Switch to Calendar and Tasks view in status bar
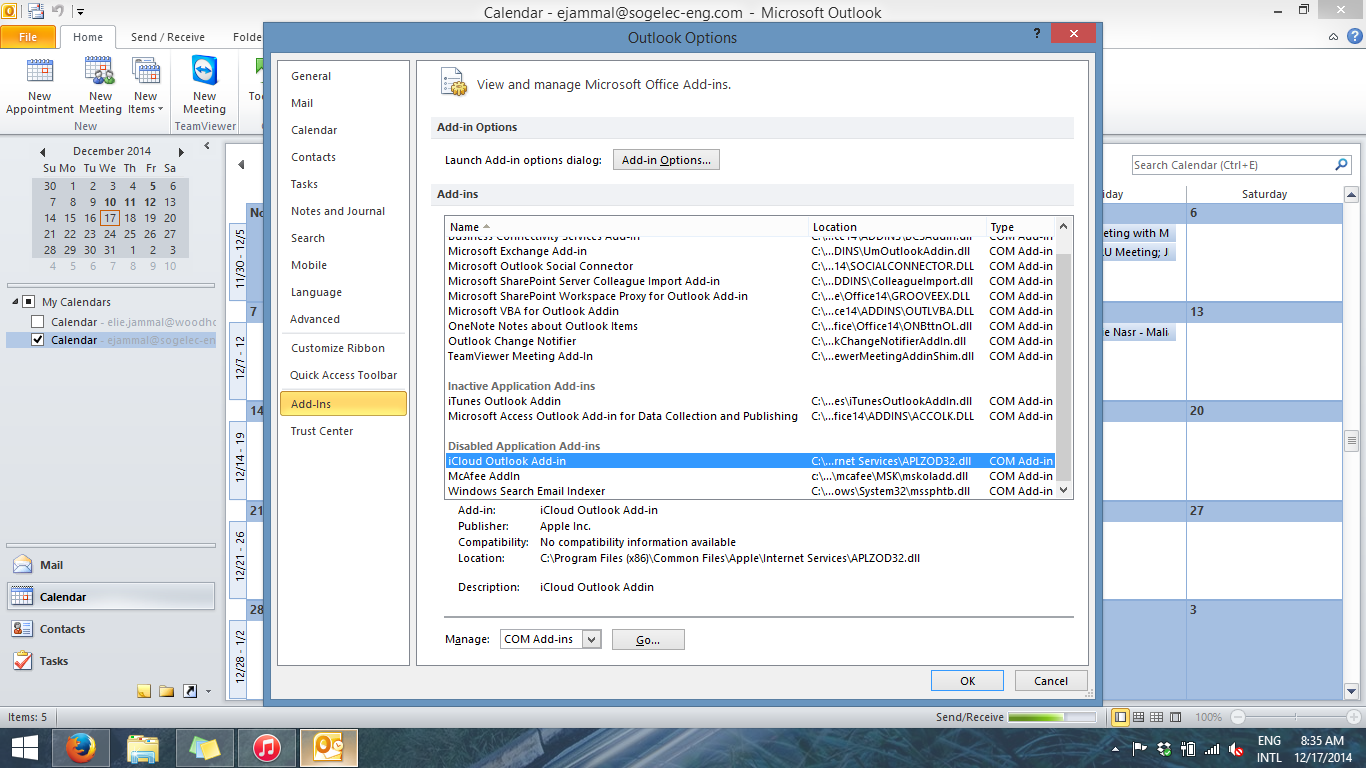Screen dimensions: 1366x768 pos(1139,717)
